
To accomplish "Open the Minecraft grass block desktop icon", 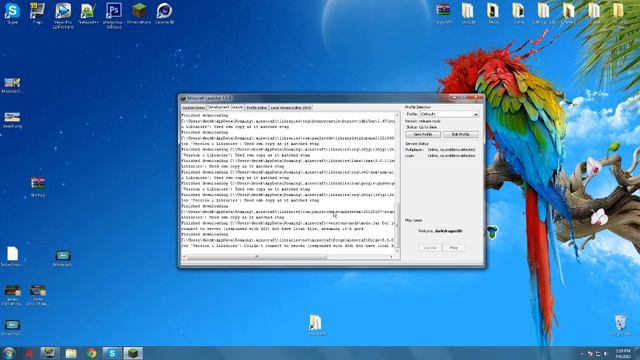I will tap(139, 12).
